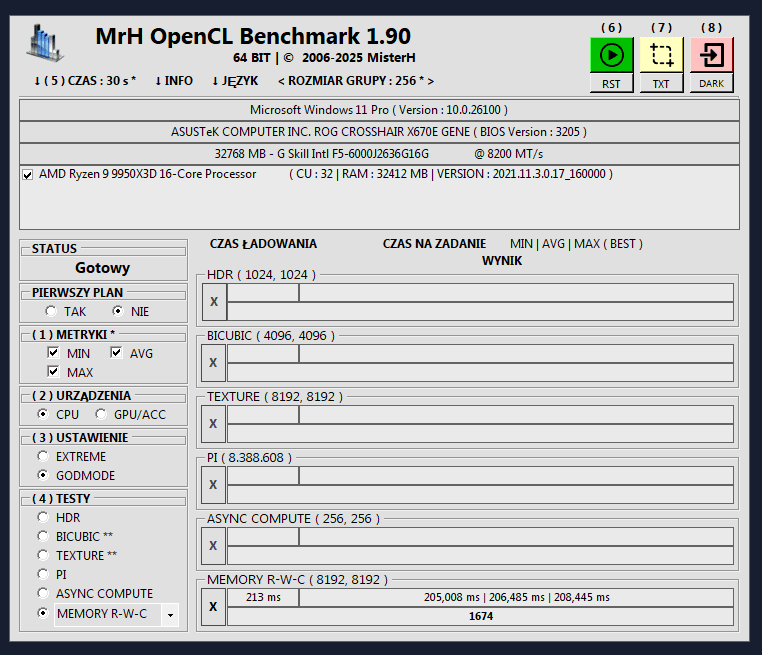This screenshot has width=762, height=655.
Task: Decrease ROZMIAR GRUPY with left arrow
Action: pos(281,81)
